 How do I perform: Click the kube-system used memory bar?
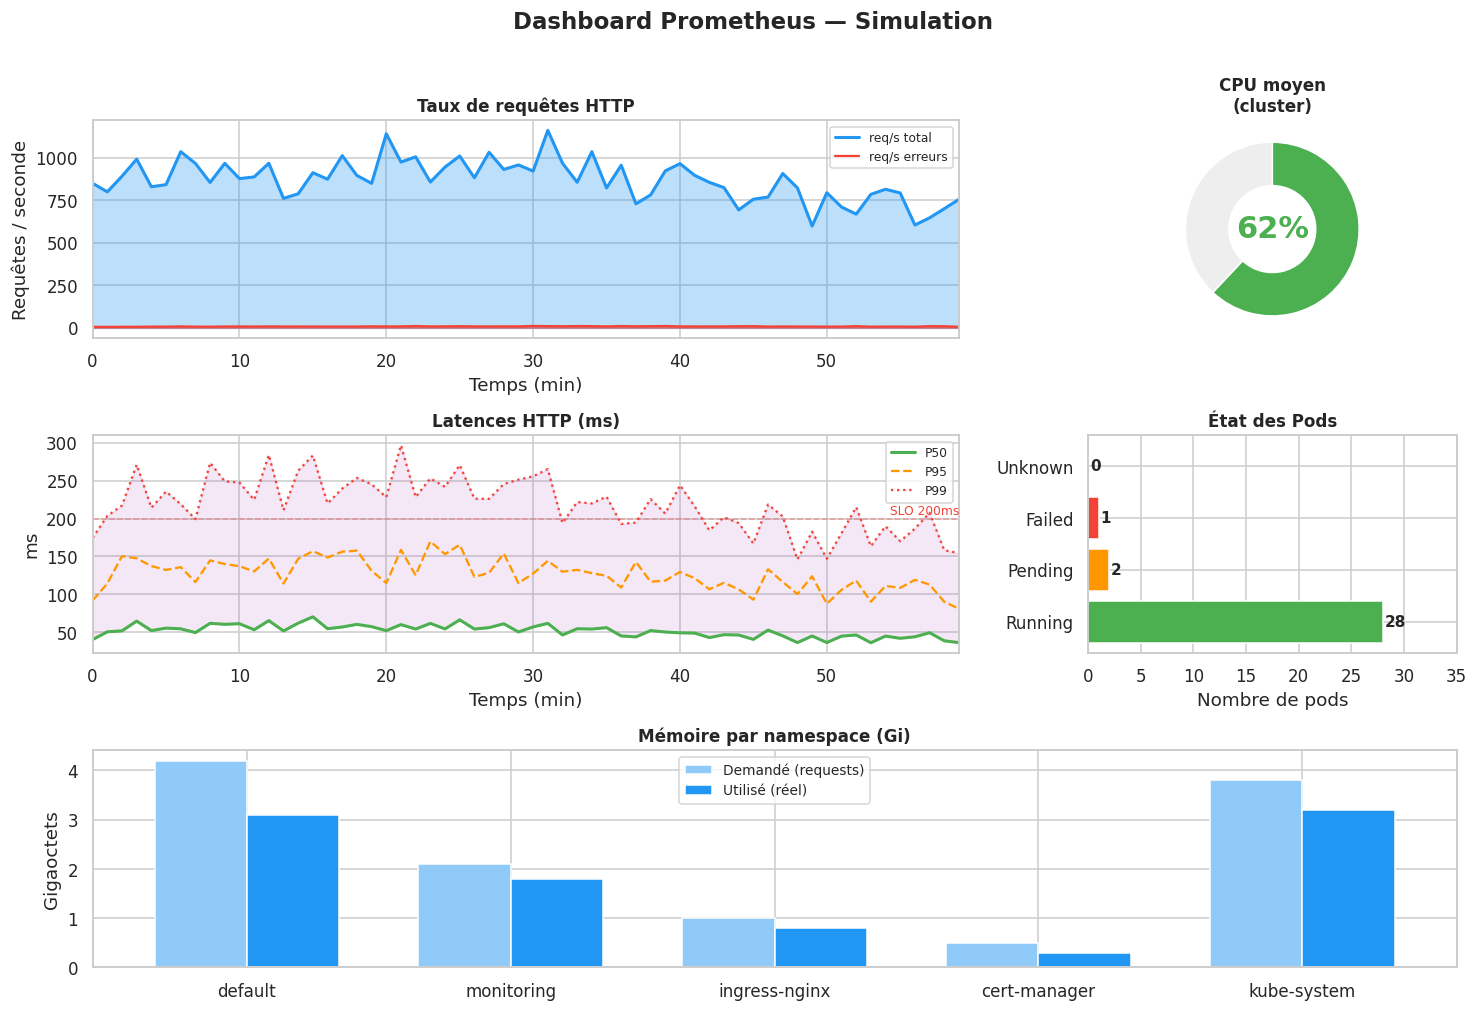click(1348, 888)
